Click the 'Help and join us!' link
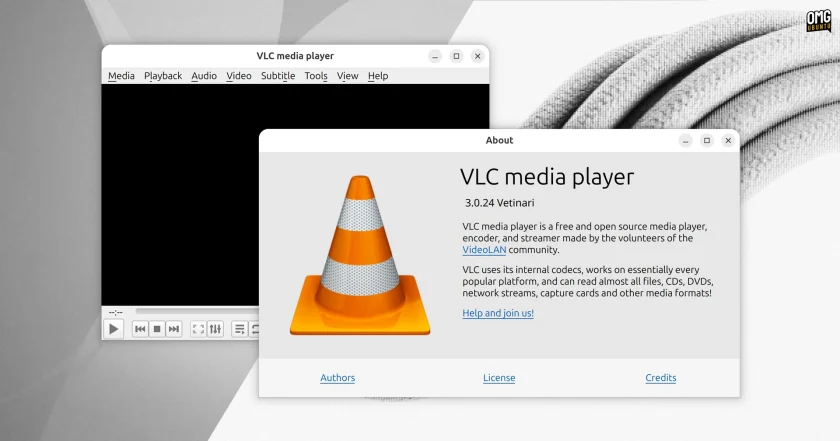Viewport: 840px width, 441px height. [498, 313]
